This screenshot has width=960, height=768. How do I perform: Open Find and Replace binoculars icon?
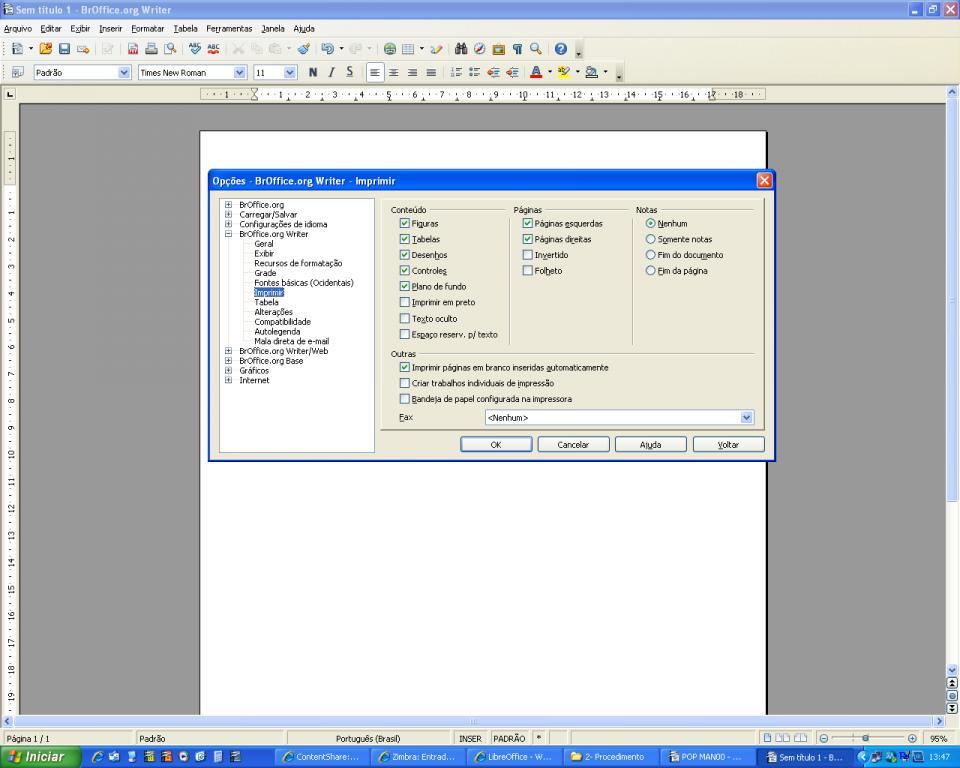coord(461,49)
